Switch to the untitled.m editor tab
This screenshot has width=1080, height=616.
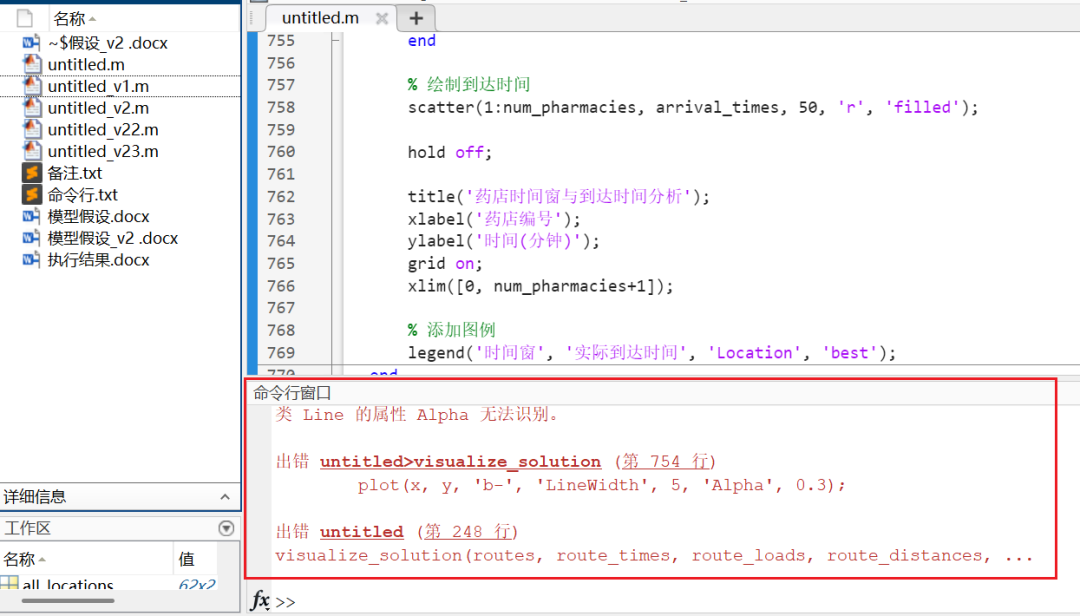pyautogui.click(x=320, y=19)
